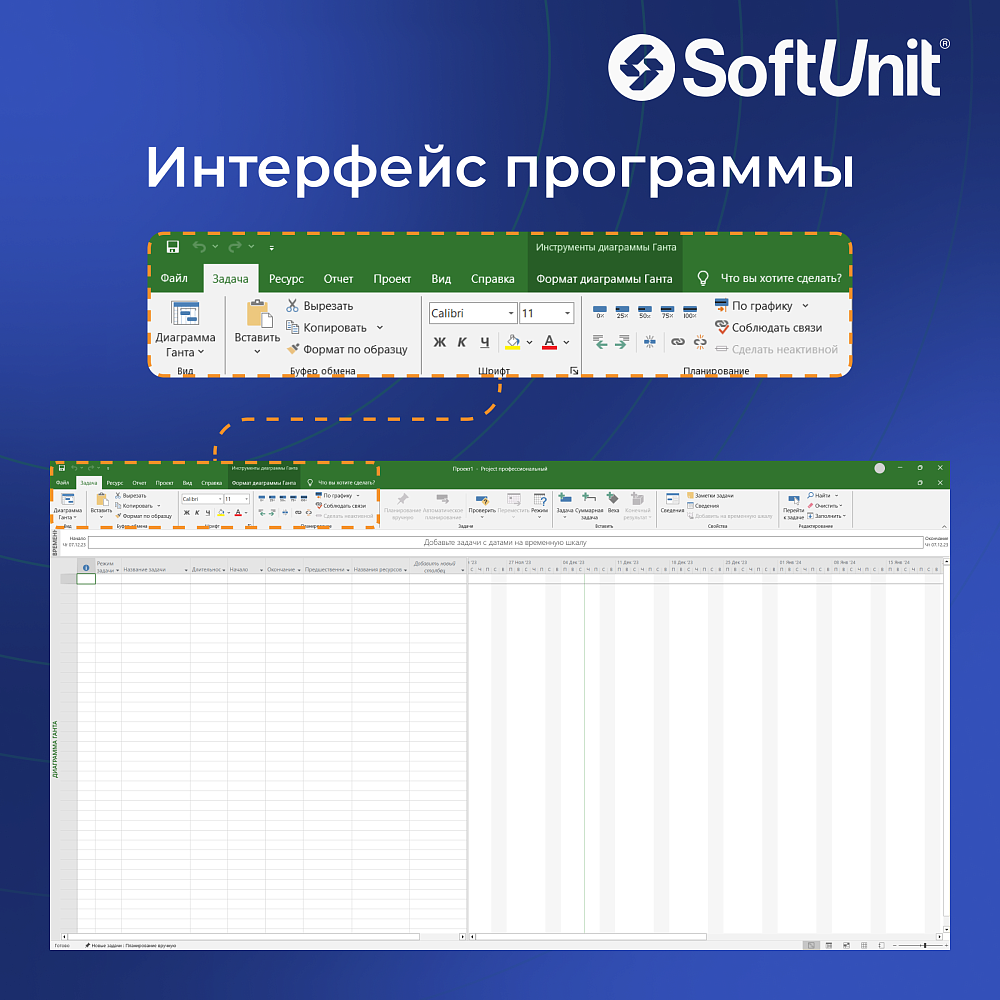Click the Добавьте задачи с датами timeline box

pos(505,543)
